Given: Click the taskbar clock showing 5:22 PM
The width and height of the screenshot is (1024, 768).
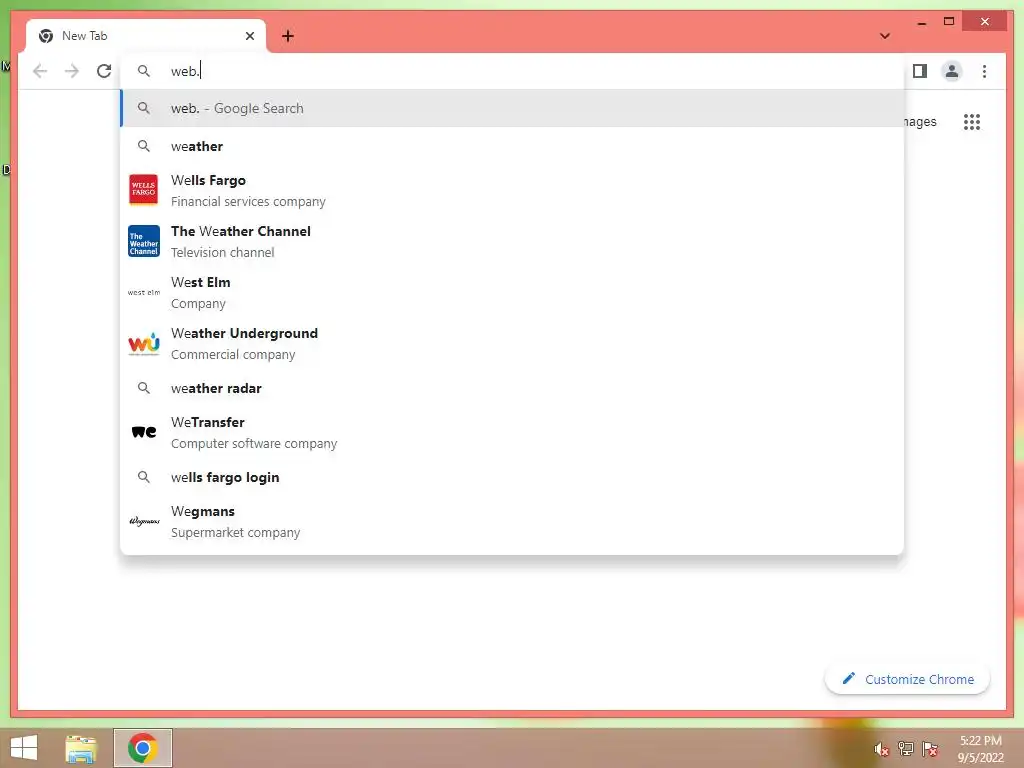Looking at the screenshot, I should pos(980,749).
